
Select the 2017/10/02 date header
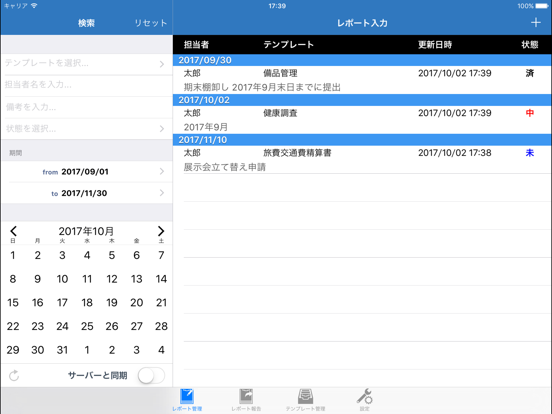(362, 100)
